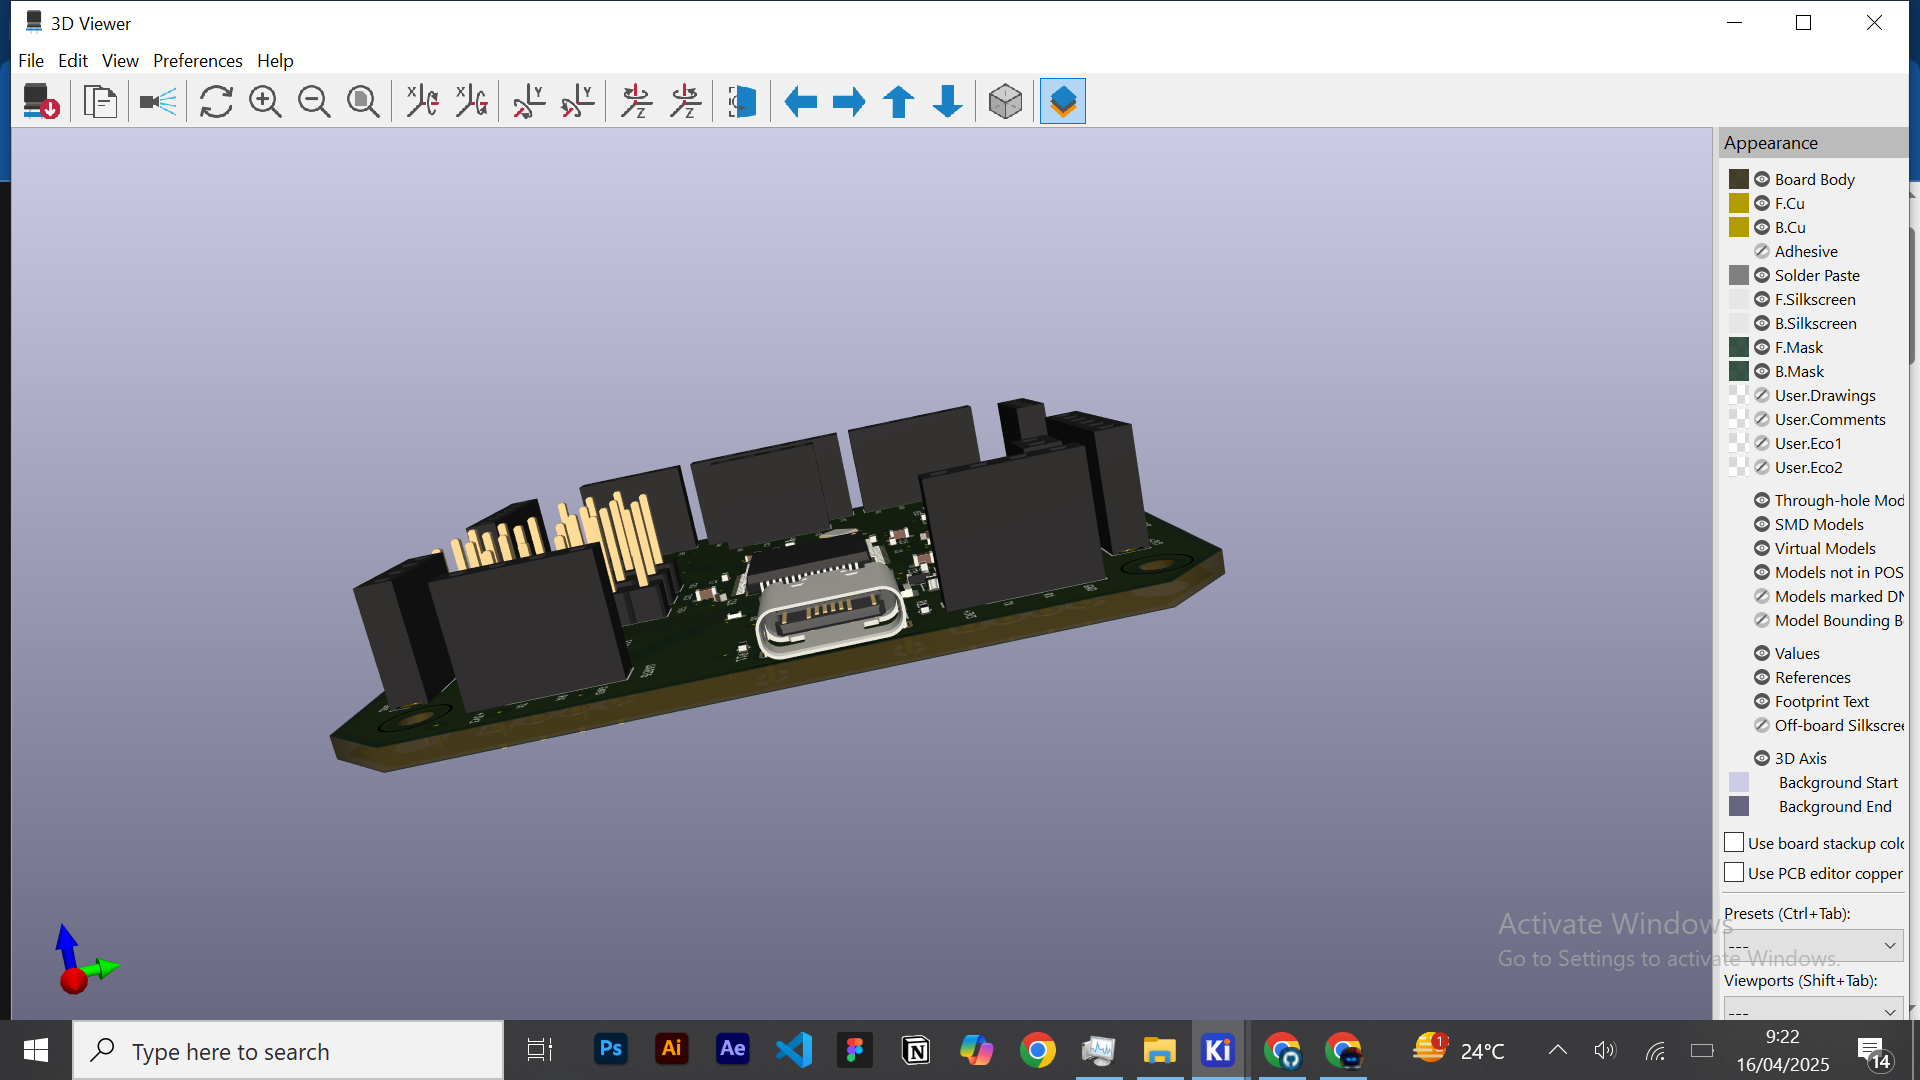Show the Adhesive layer
Screen dimensions: 1920x1080
(x=1762, y=251)
